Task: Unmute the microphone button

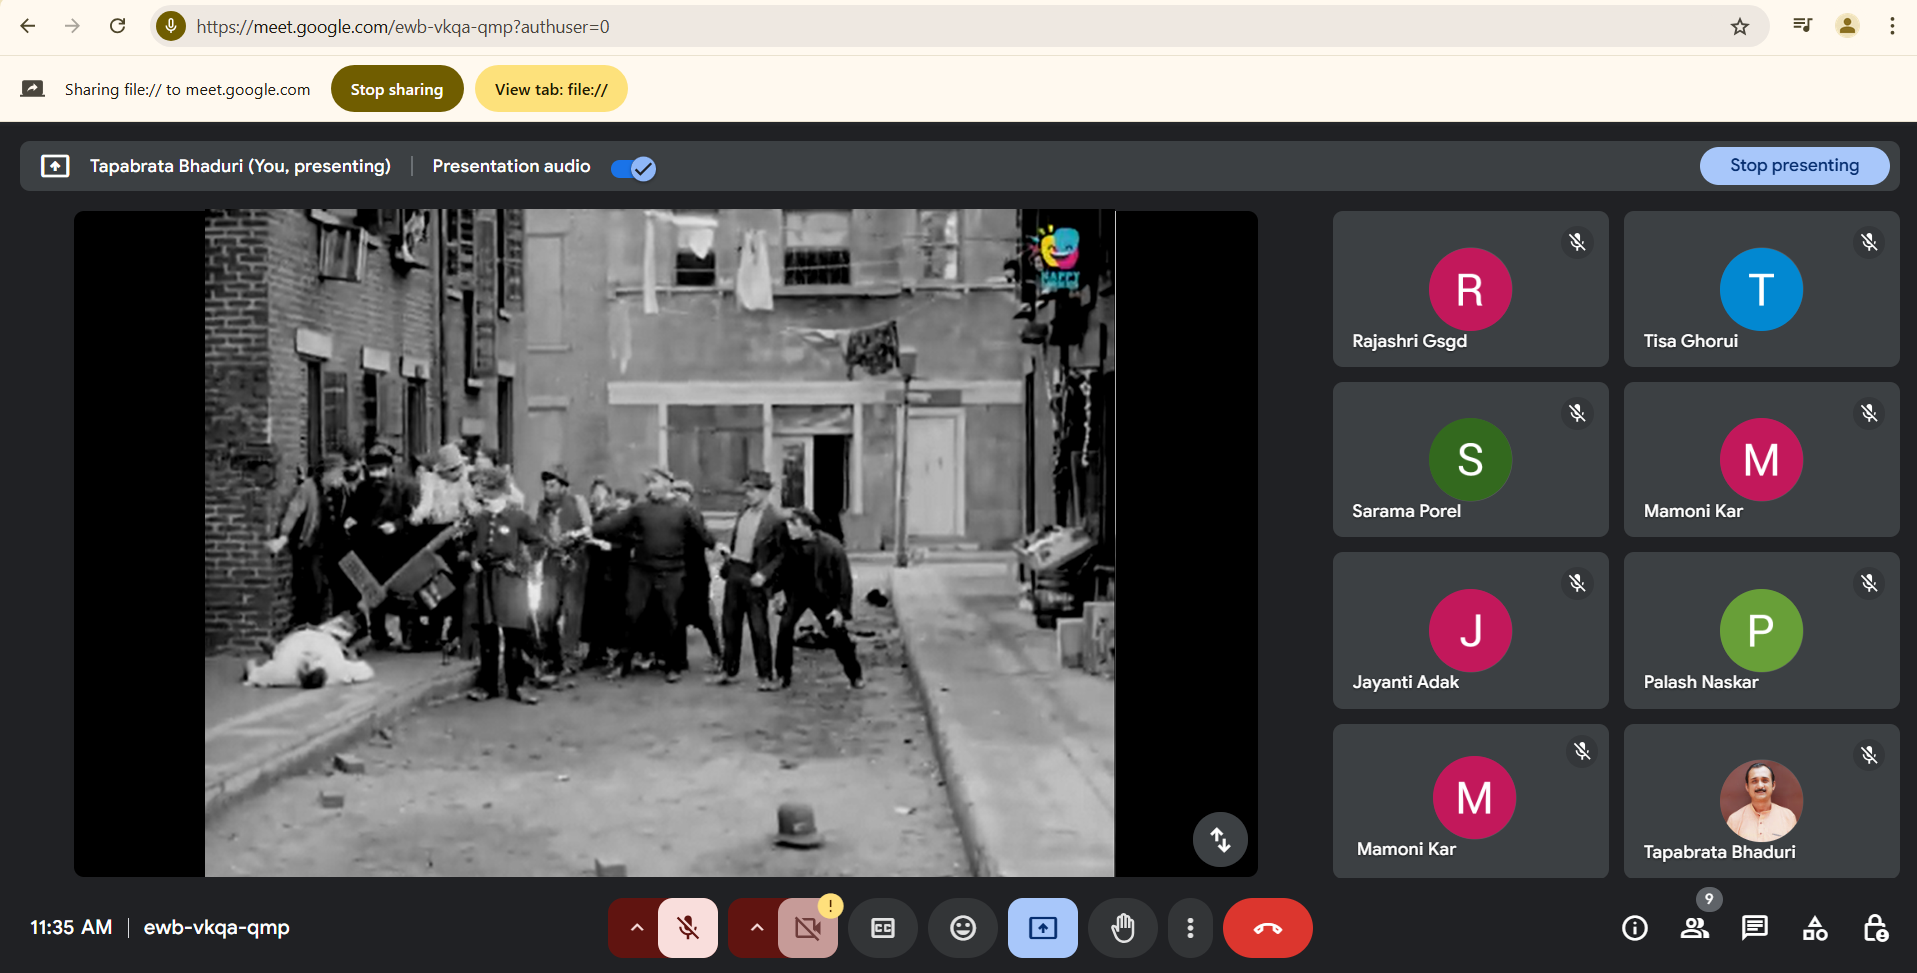Action: pos(688,928)
